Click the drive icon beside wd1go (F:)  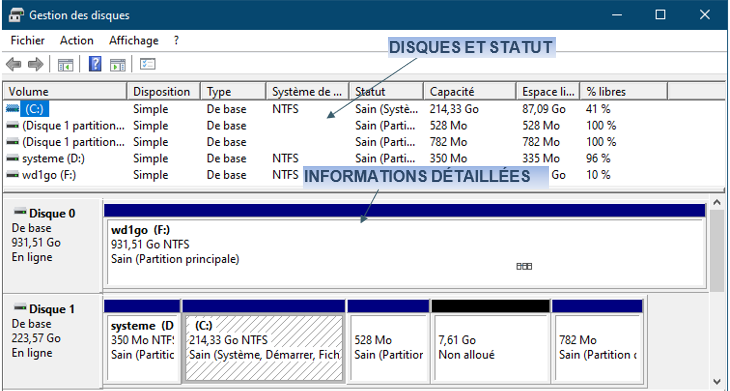pyautogui.click(x=13, y=175)
